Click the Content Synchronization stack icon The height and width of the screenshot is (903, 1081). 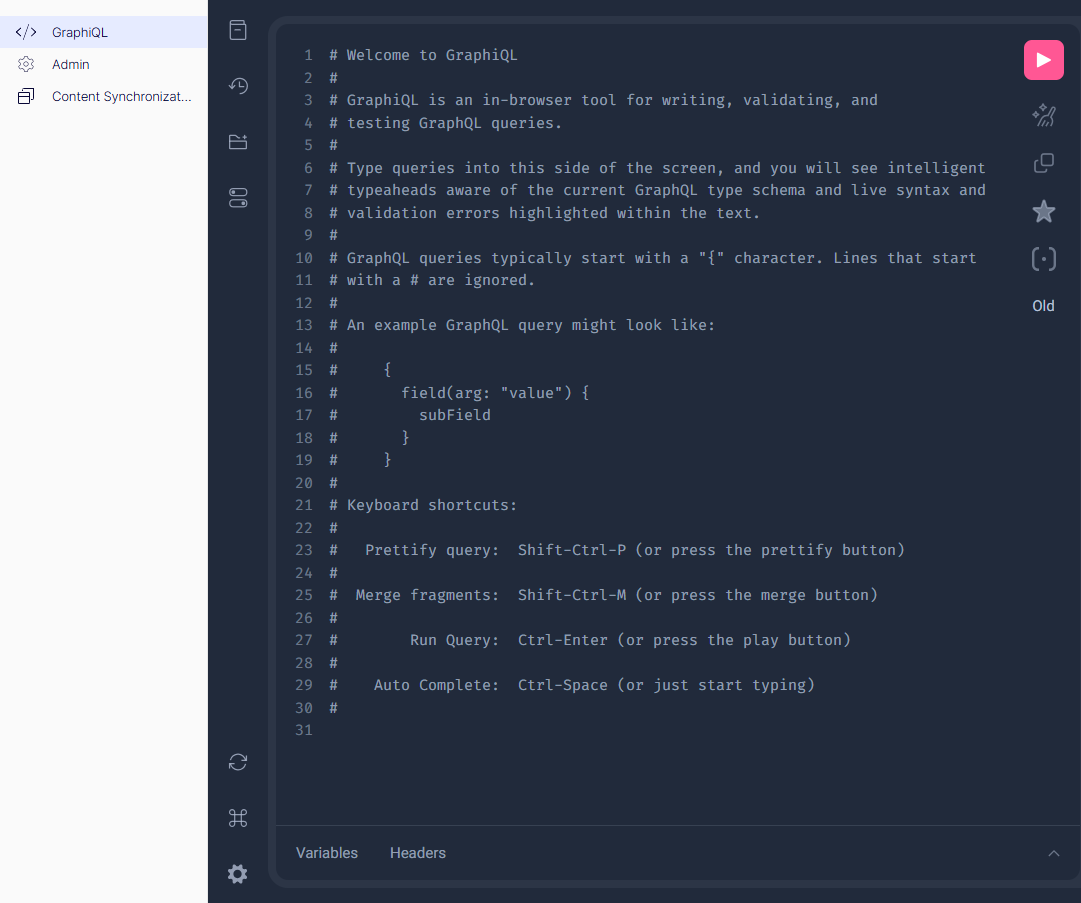26,97
